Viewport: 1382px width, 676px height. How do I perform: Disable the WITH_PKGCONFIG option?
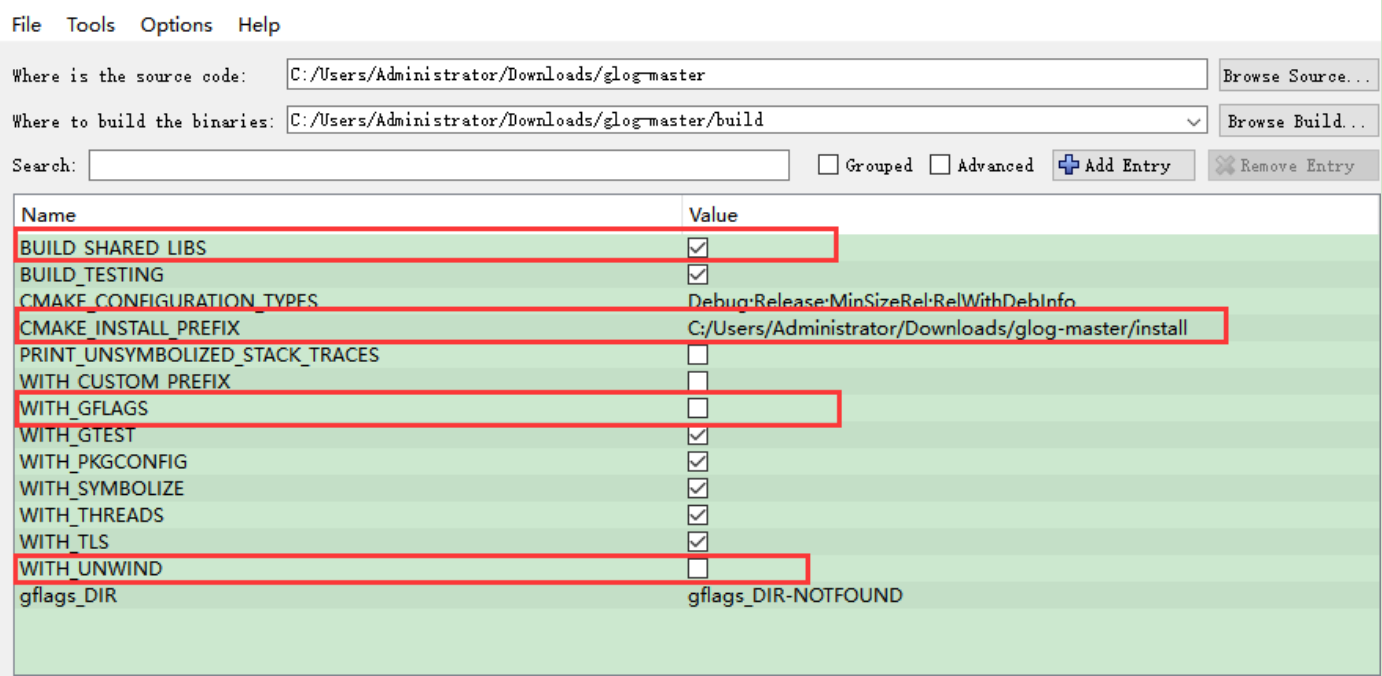click(x=697, y=461)
